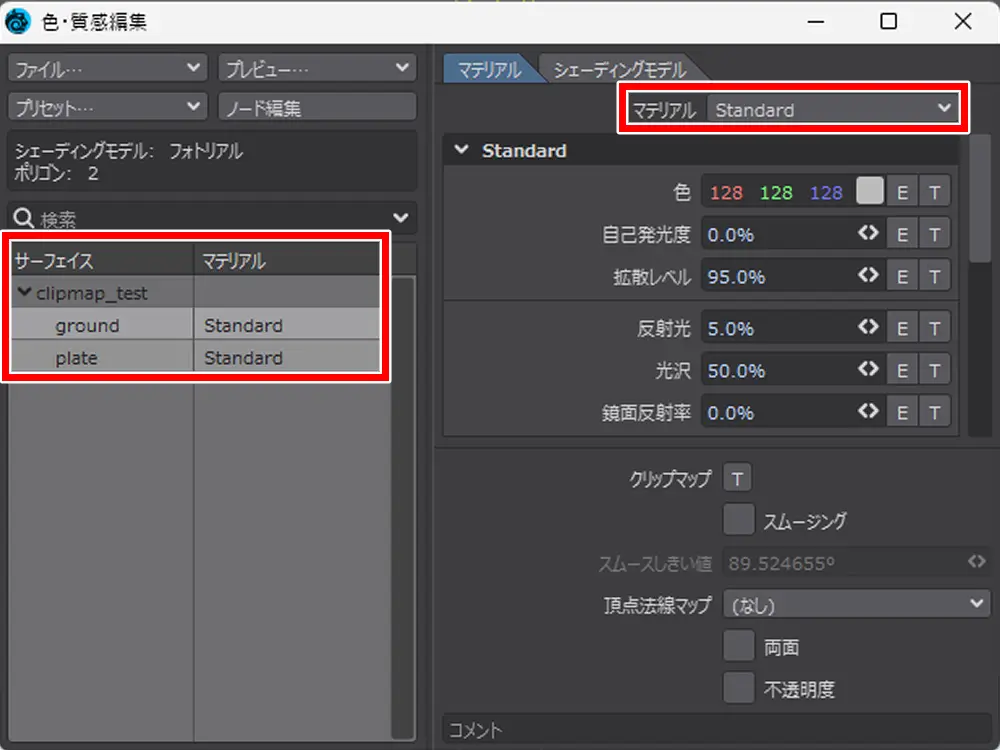Screen dimensions: 1000x750
Task: Click the ノード編集 button
Action: click(316, 107)
